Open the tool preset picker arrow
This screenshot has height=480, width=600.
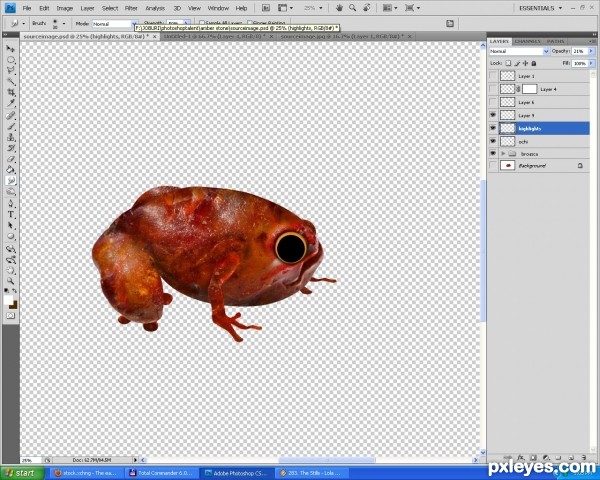pos(24,23)
